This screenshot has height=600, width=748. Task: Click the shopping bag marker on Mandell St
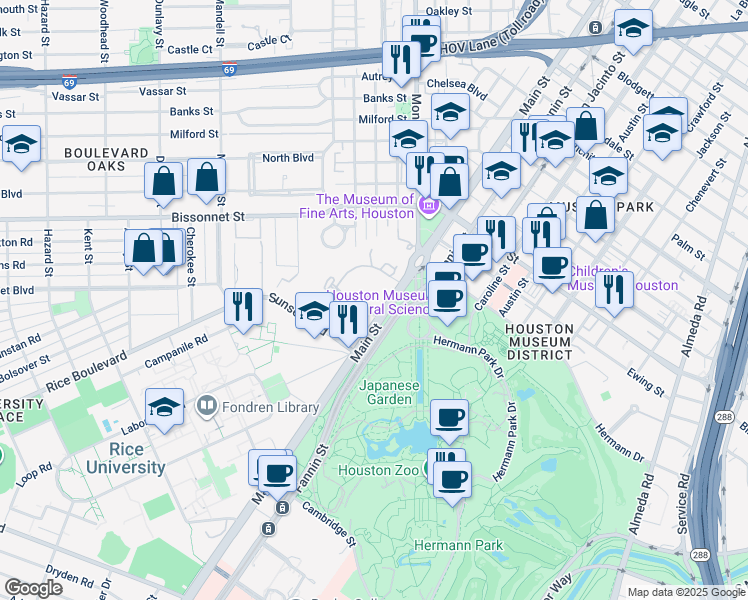(x=206, y=178)
